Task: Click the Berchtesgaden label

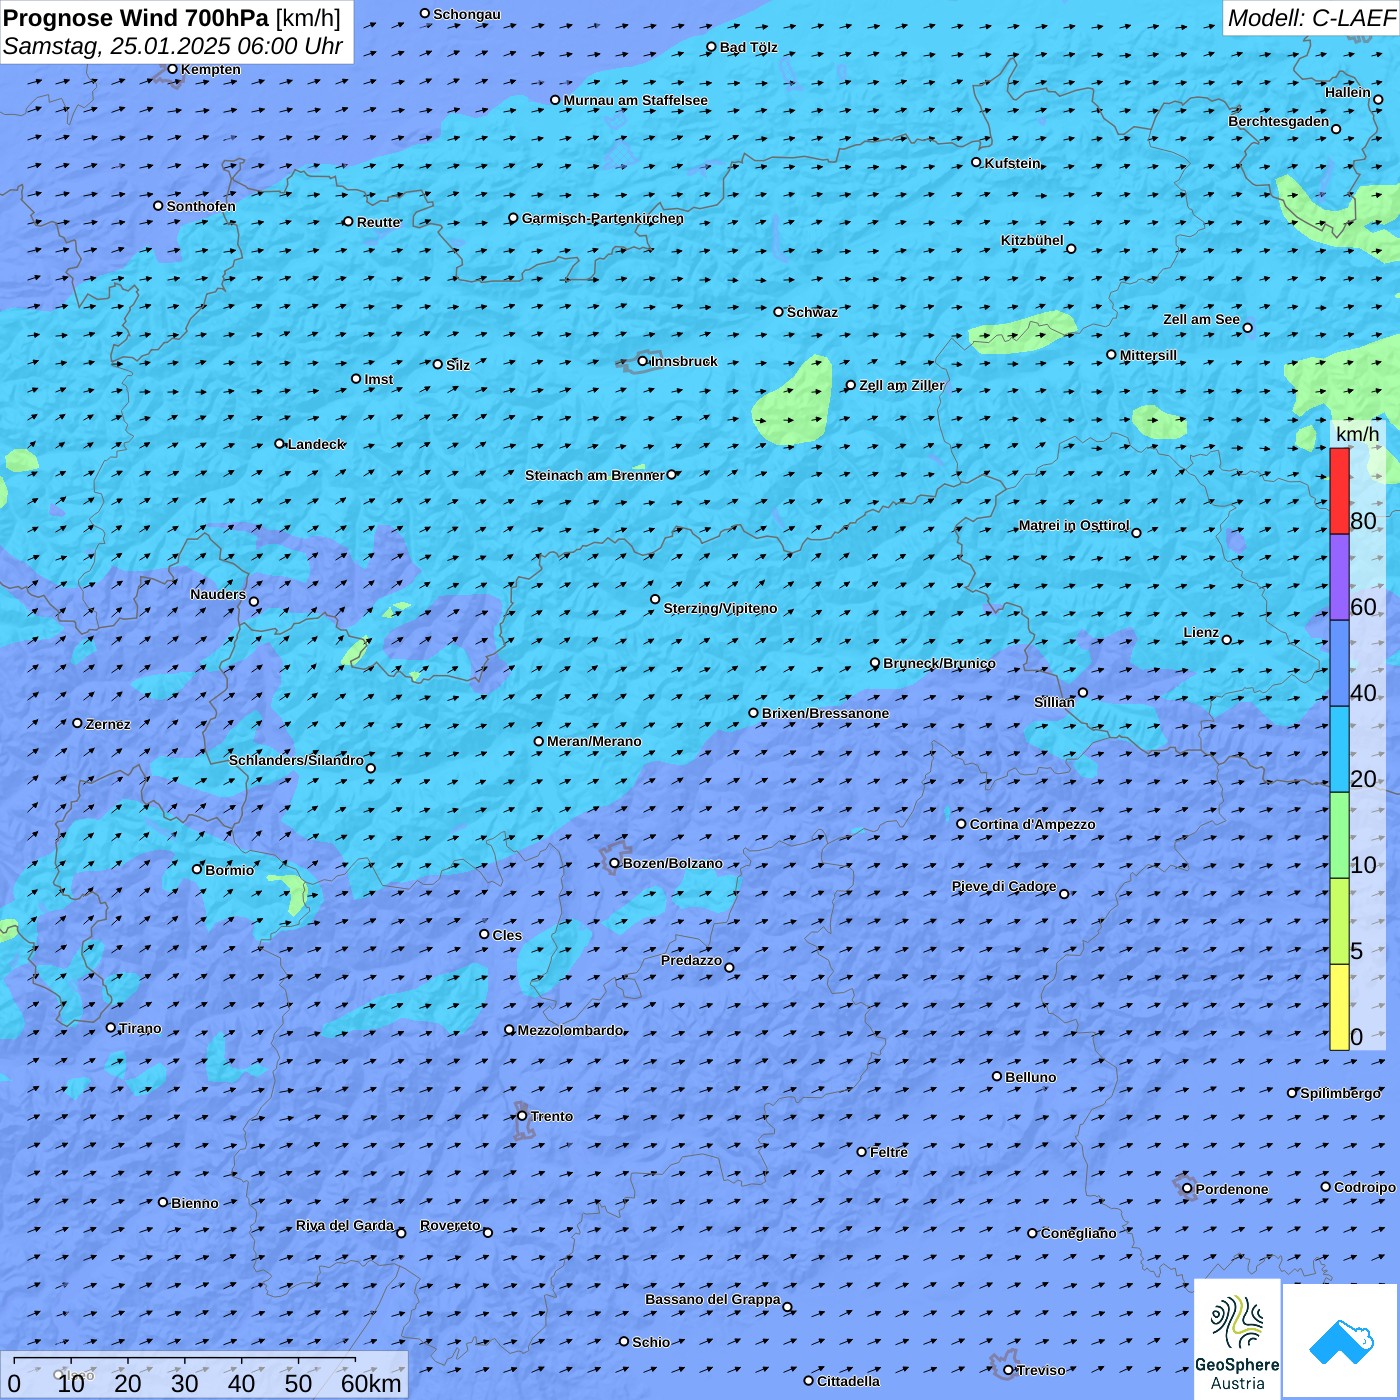Action: coord(1279,121)
